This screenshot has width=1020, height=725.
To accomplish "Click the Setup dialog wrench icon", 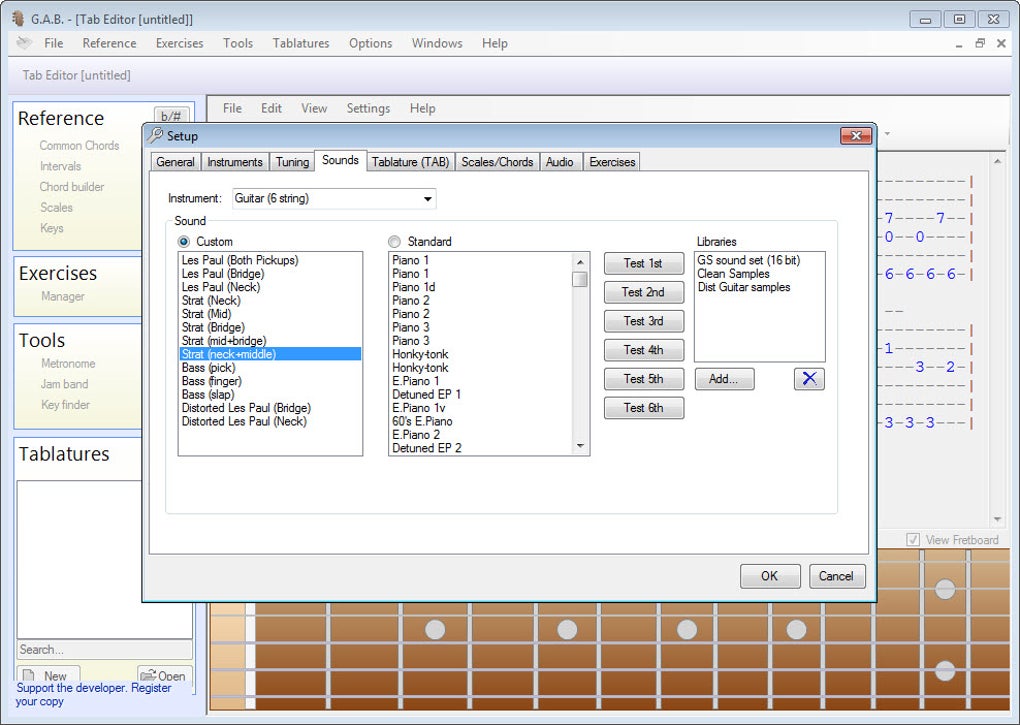I will [x=155, y=135].
